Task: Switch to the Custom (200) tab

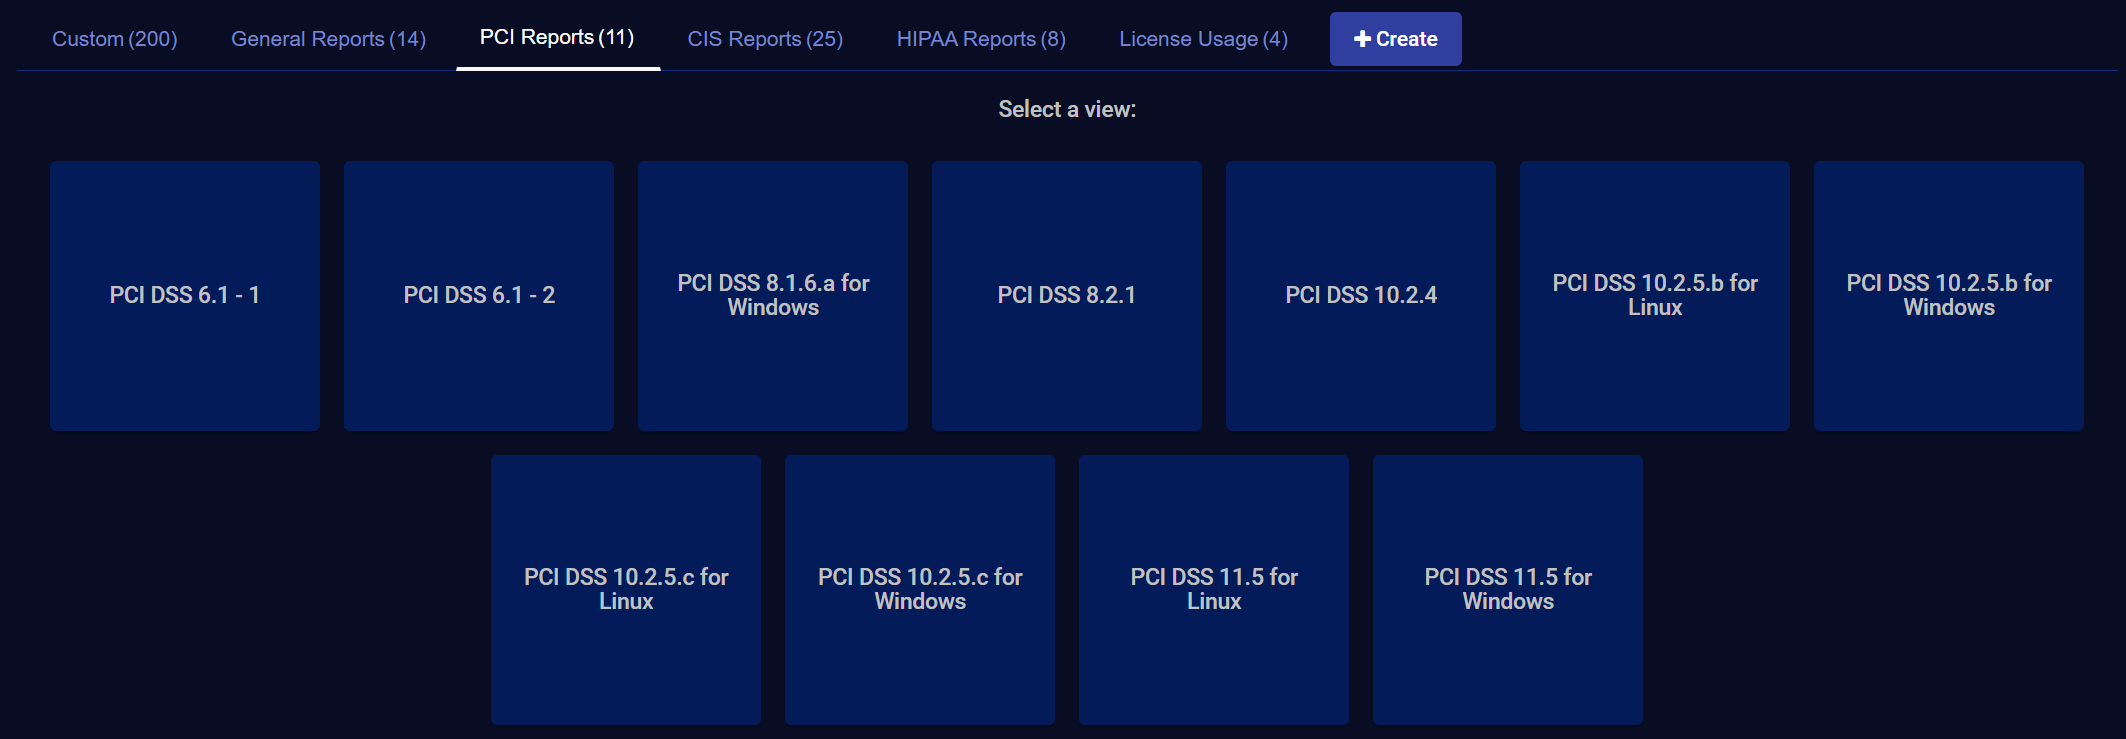Action: pos(115,39)
